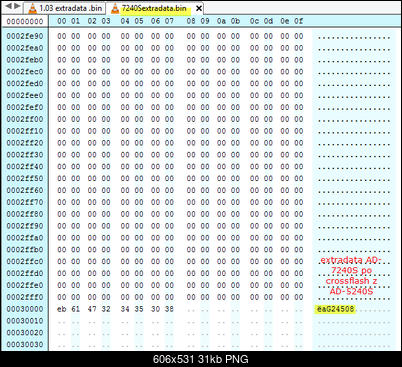
Task: Click the highlighted ASCII text ëaG24508
Action: click(335, 309)
